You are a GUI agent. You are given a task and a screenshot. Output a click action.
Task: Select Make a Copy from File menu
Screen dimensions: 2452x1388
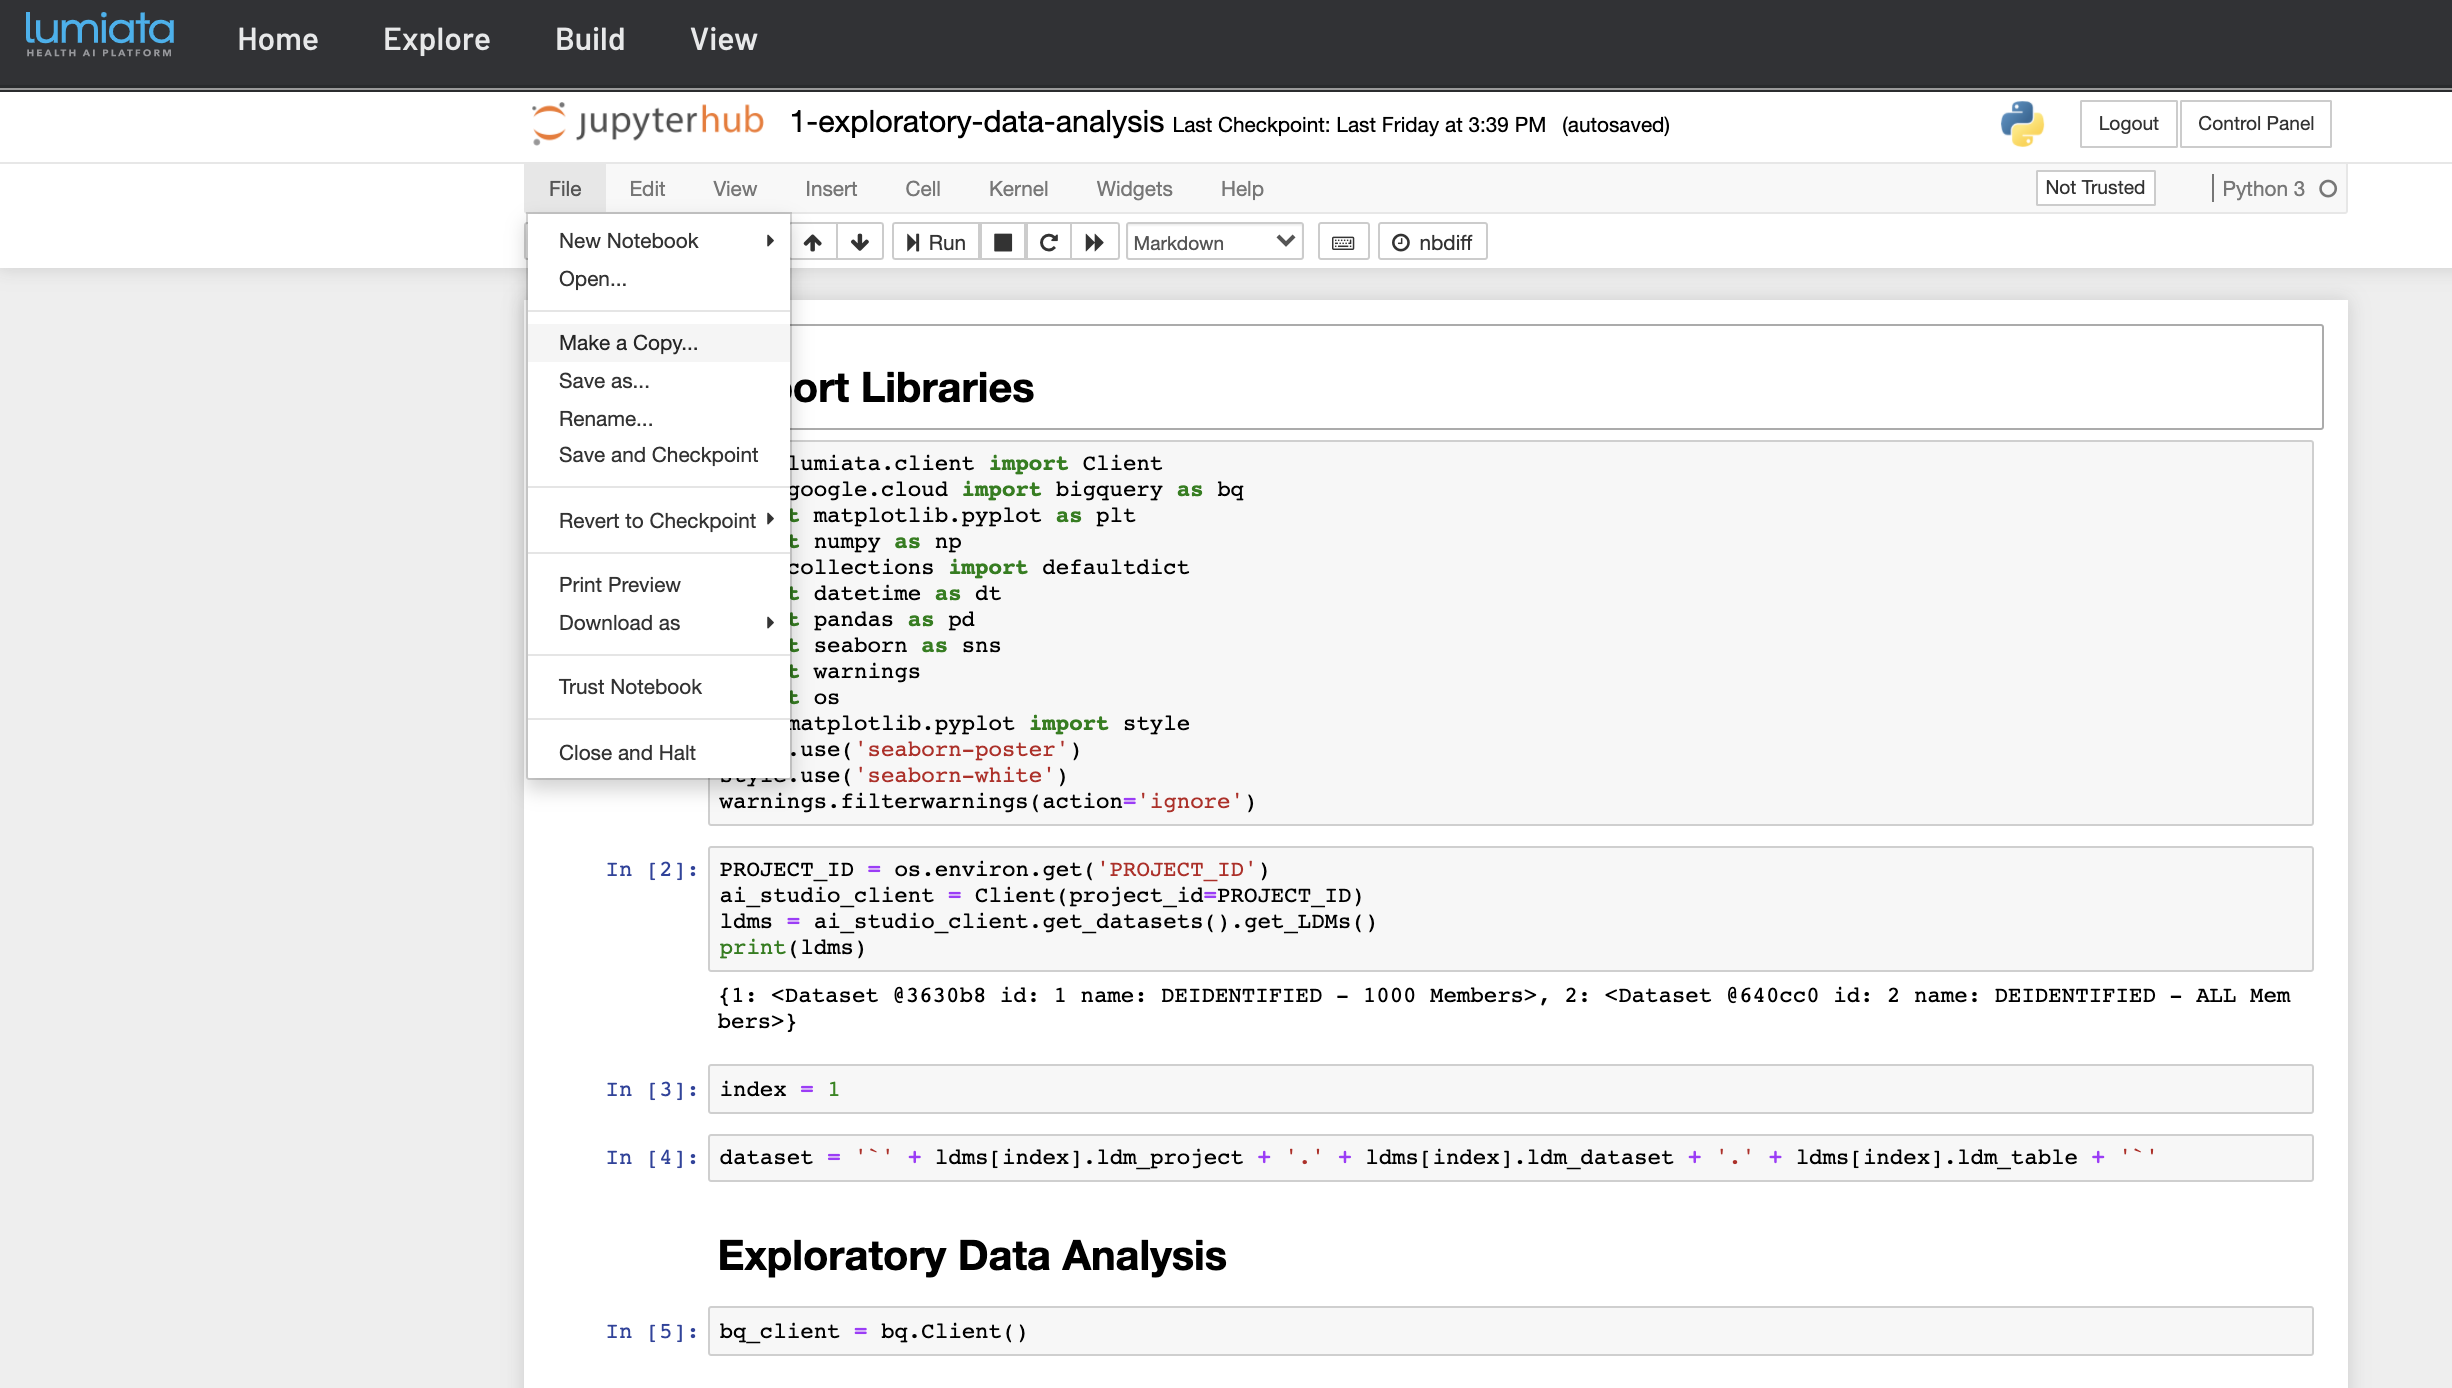click(x=628, y=343)
